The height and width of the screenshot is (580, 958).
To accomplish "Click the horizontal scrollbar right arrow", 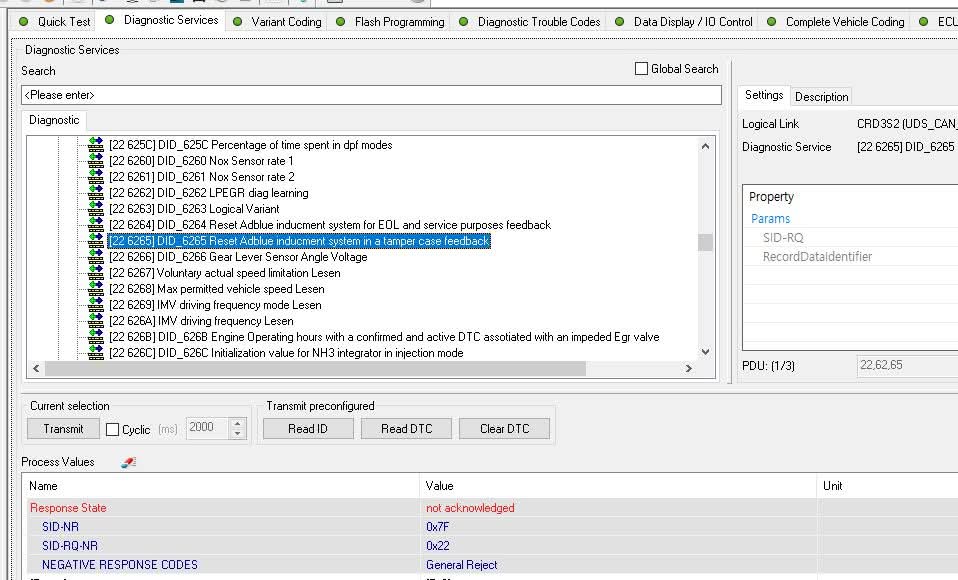I will pyautogui.click(x=689, y=369).
